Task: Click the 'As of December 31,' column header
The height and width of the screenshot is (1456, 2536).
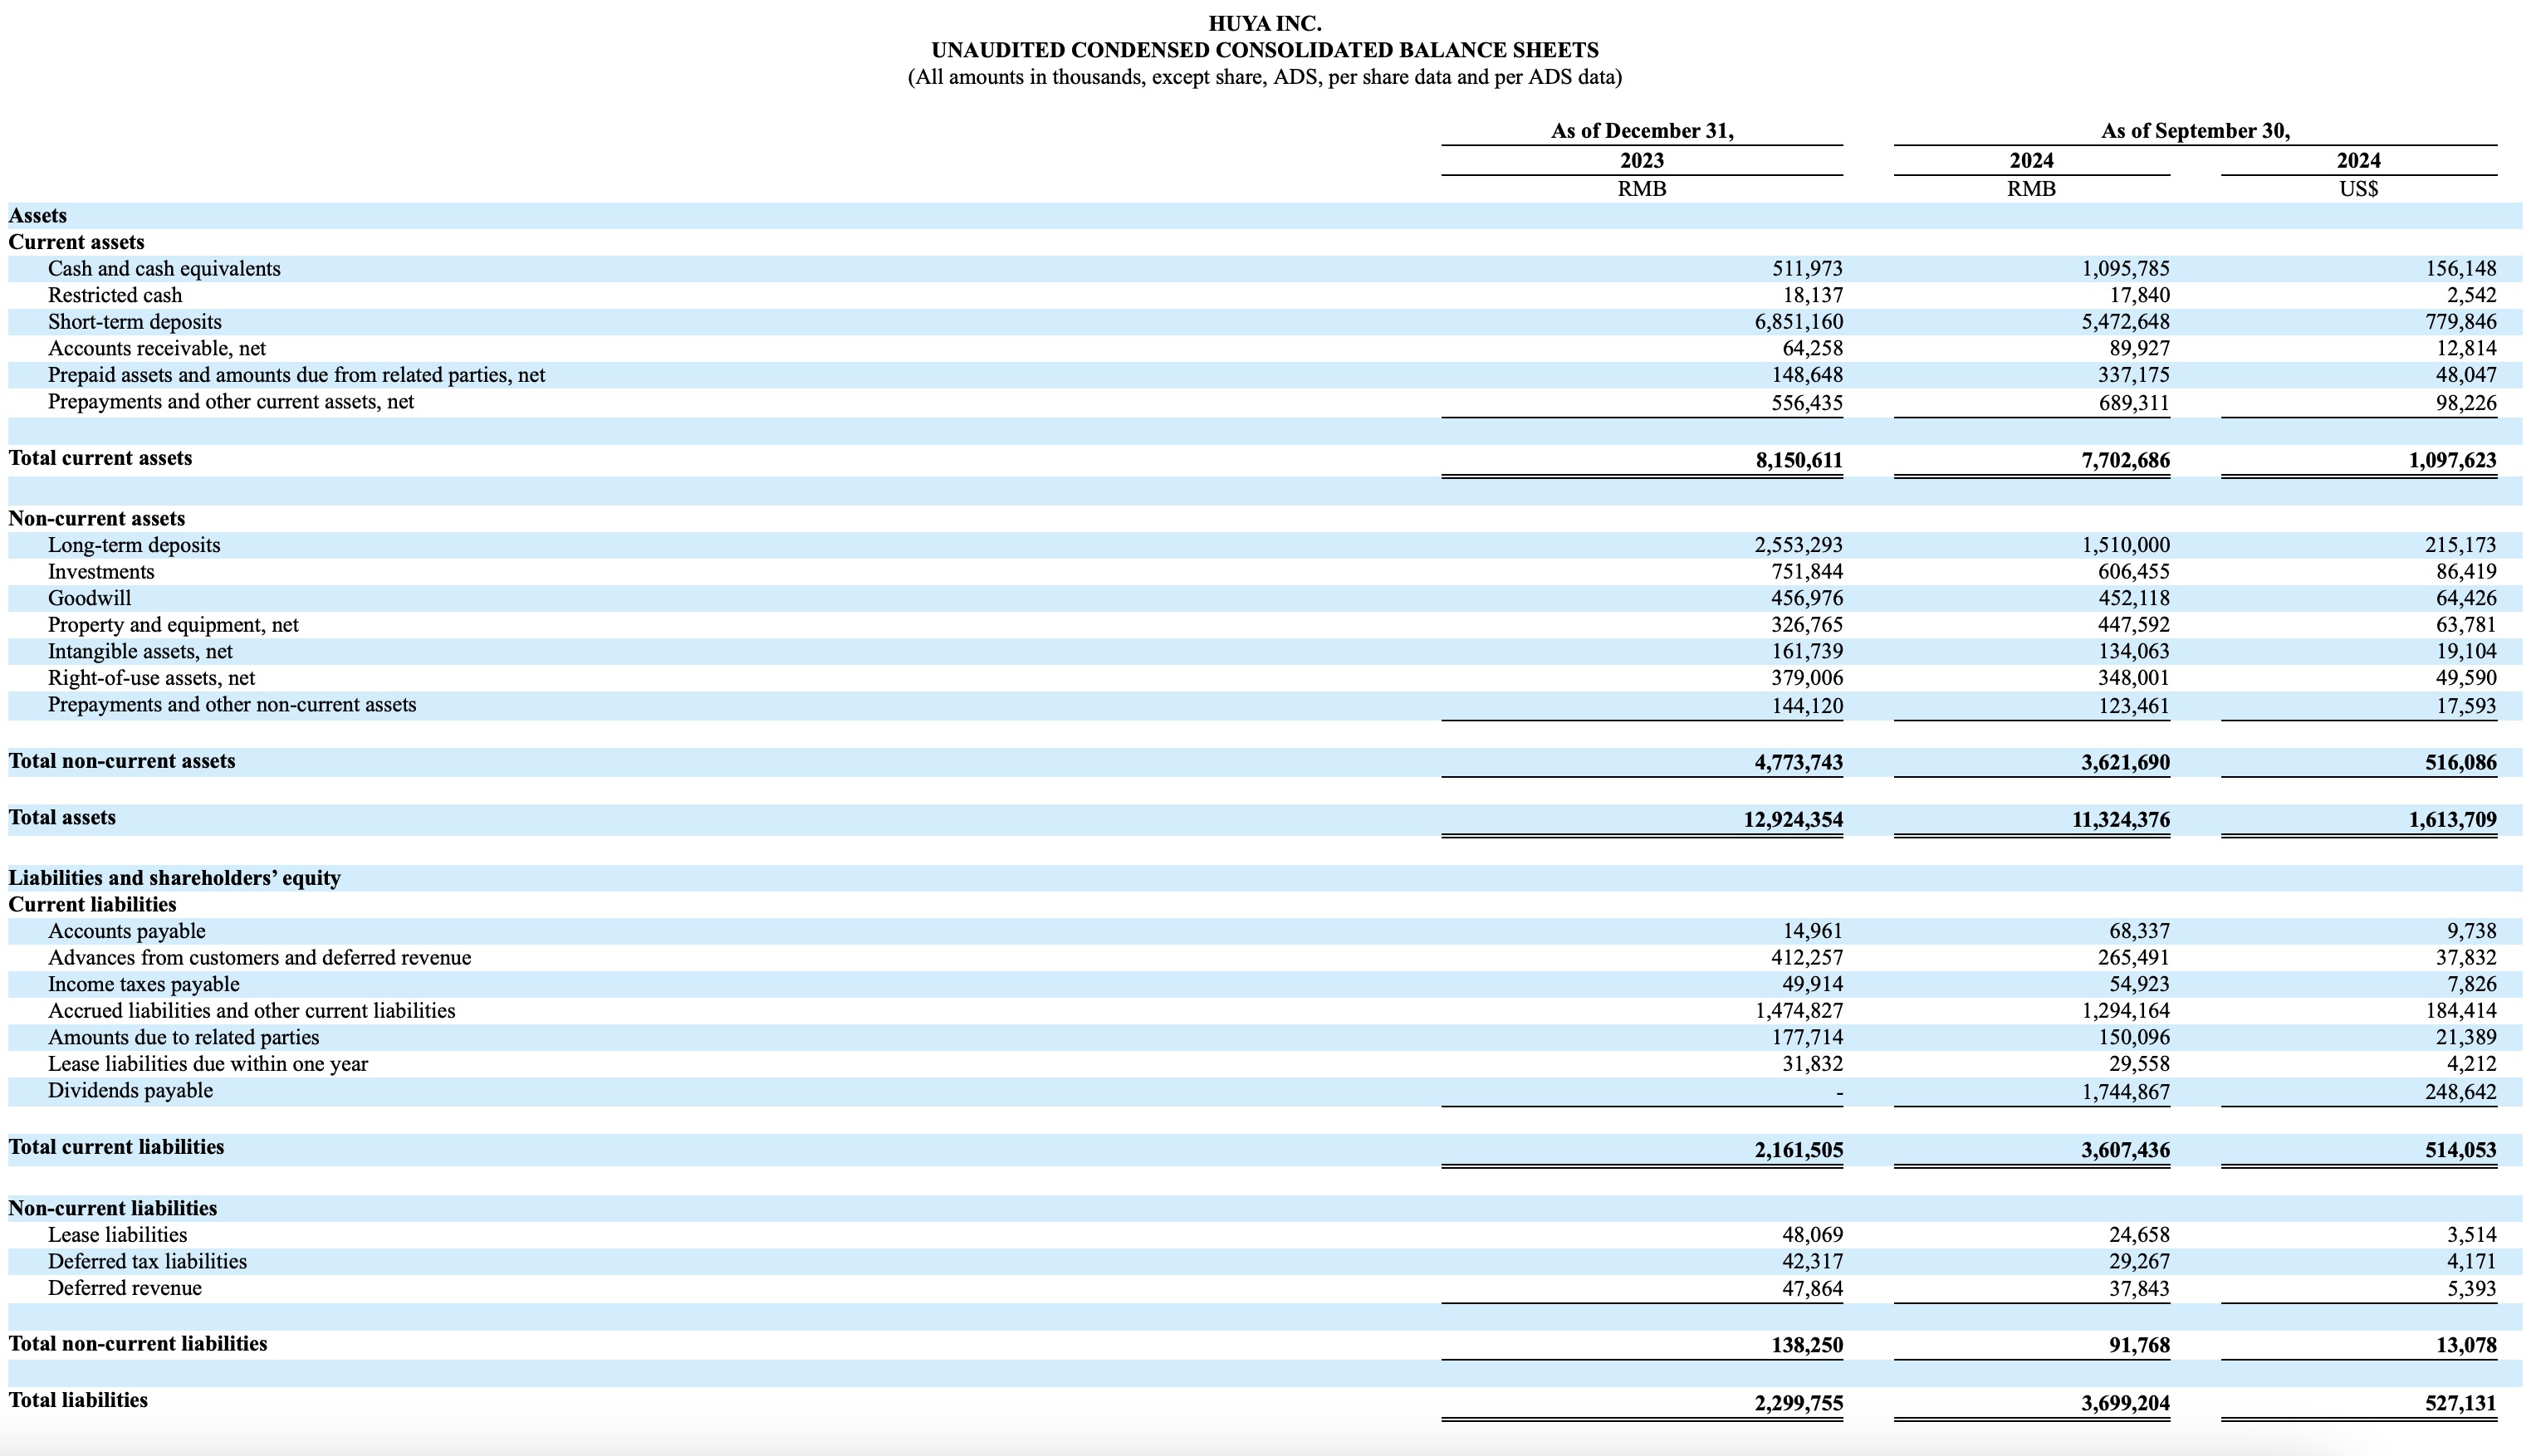Action: (1642, 131)
